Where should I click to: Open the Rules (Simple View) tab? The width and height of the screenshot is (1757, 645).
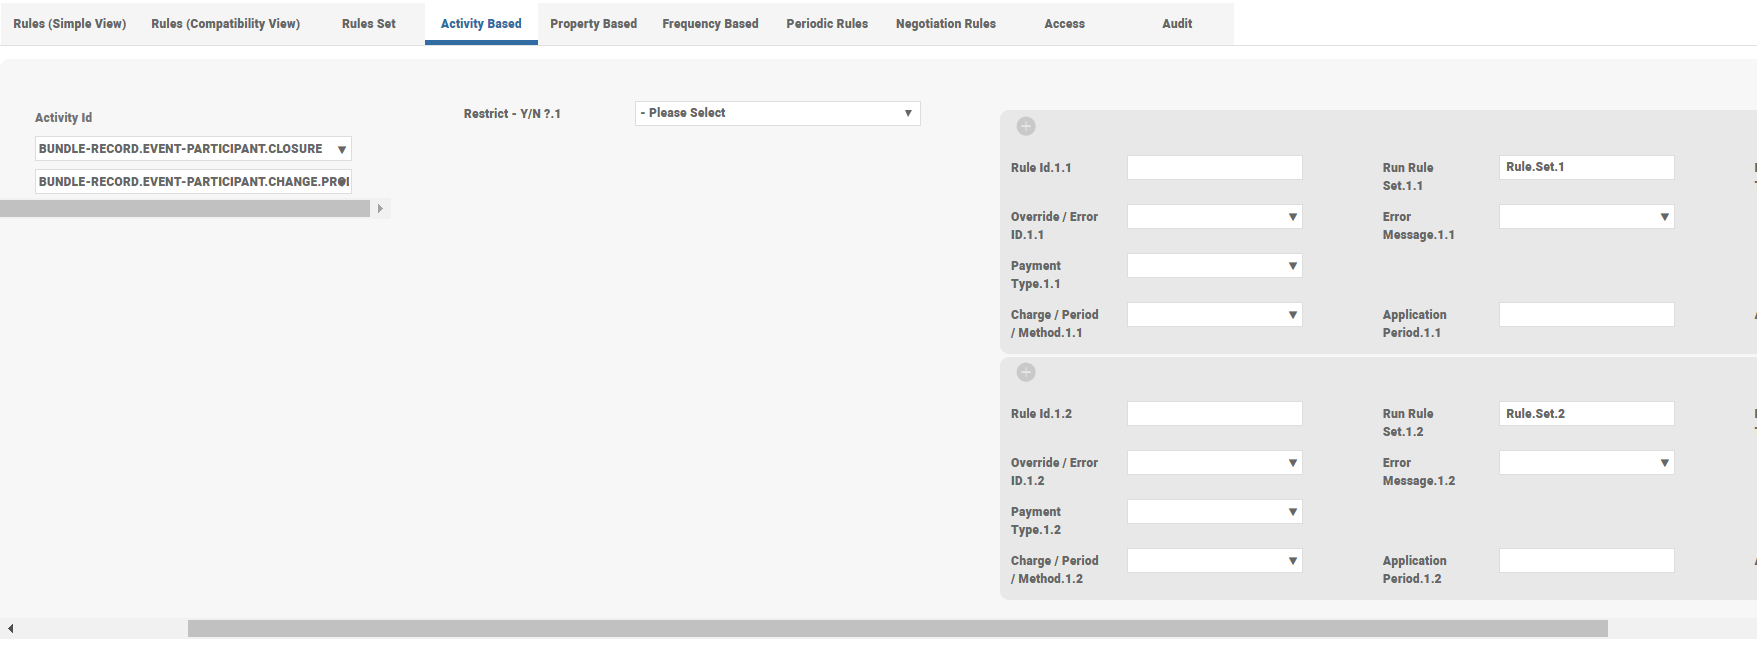point(70,24)
